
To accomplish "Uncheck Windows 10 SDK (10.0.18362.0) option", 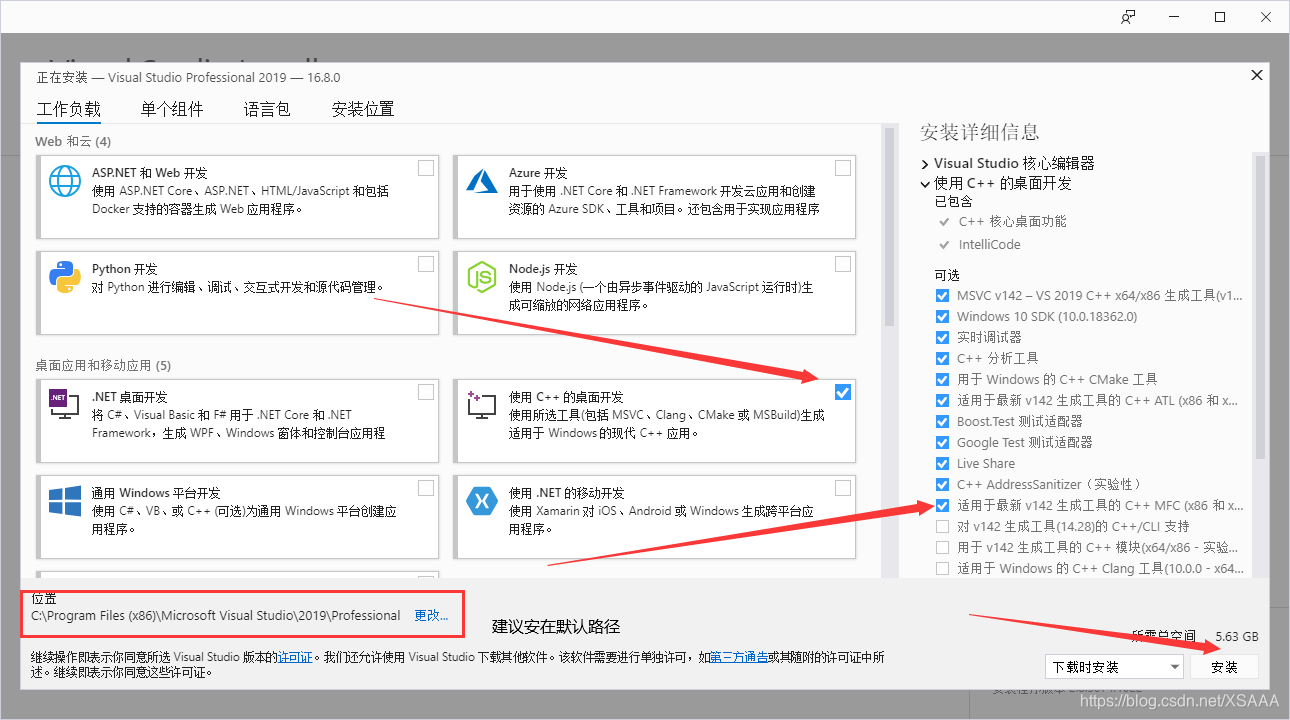I will click(942, 317).
